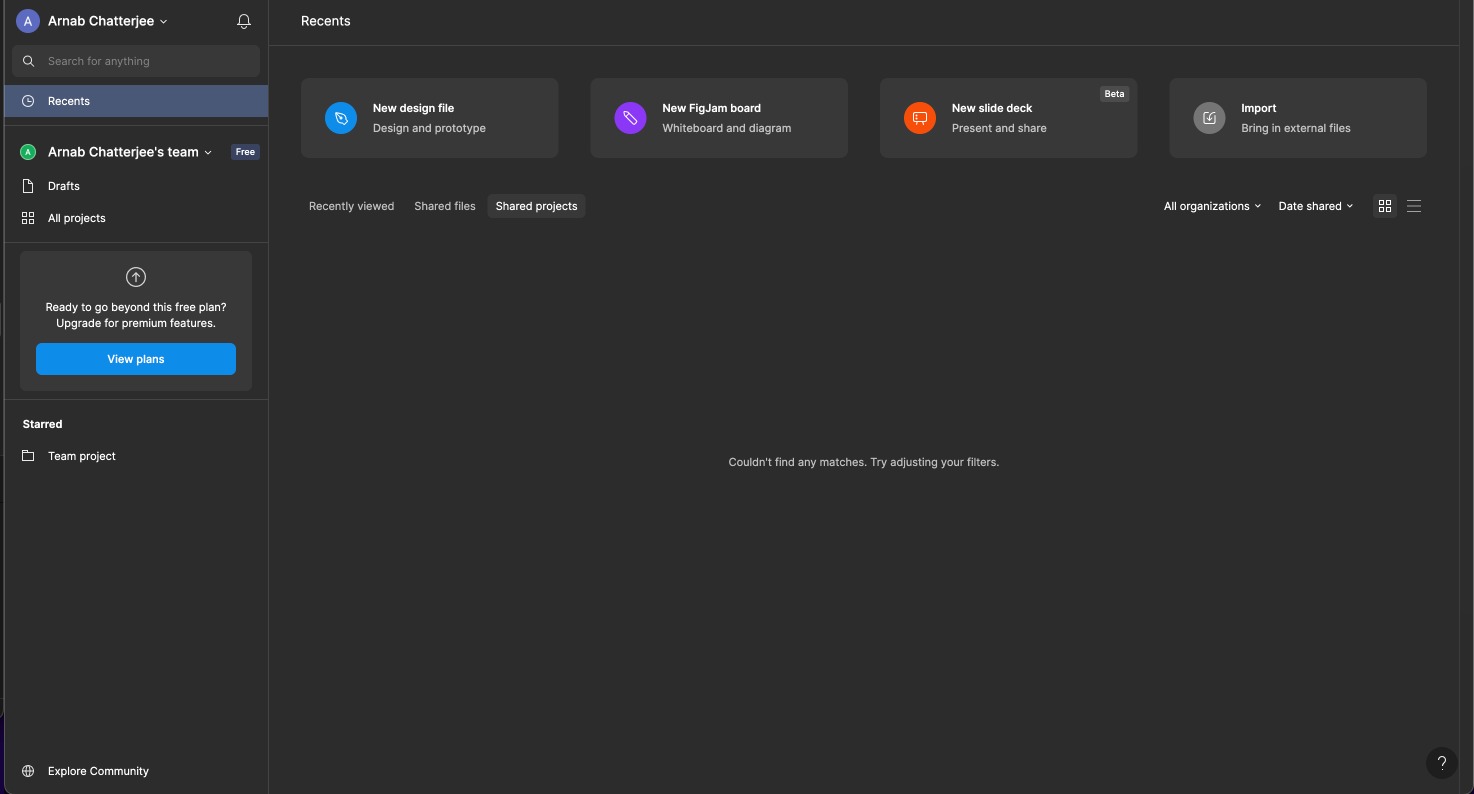
Task: Open the All organizations filter dropdown
Action: point(1212,206)
